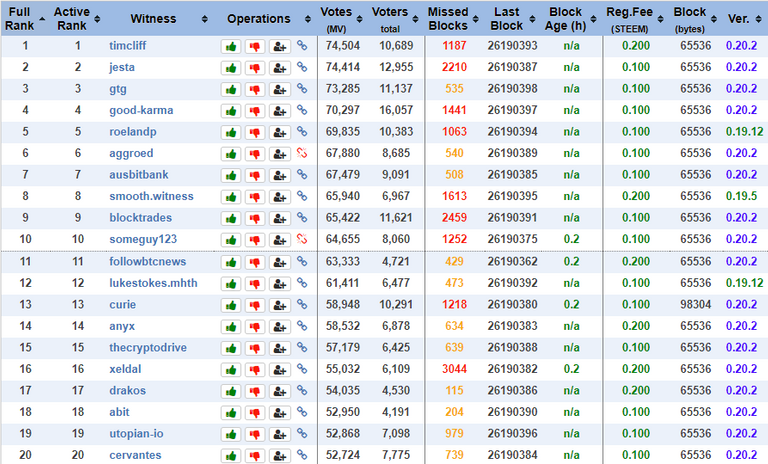This screenshot has width=768, height=464.
Task: Open link icon for xeldal
Action: pos(302,369)
